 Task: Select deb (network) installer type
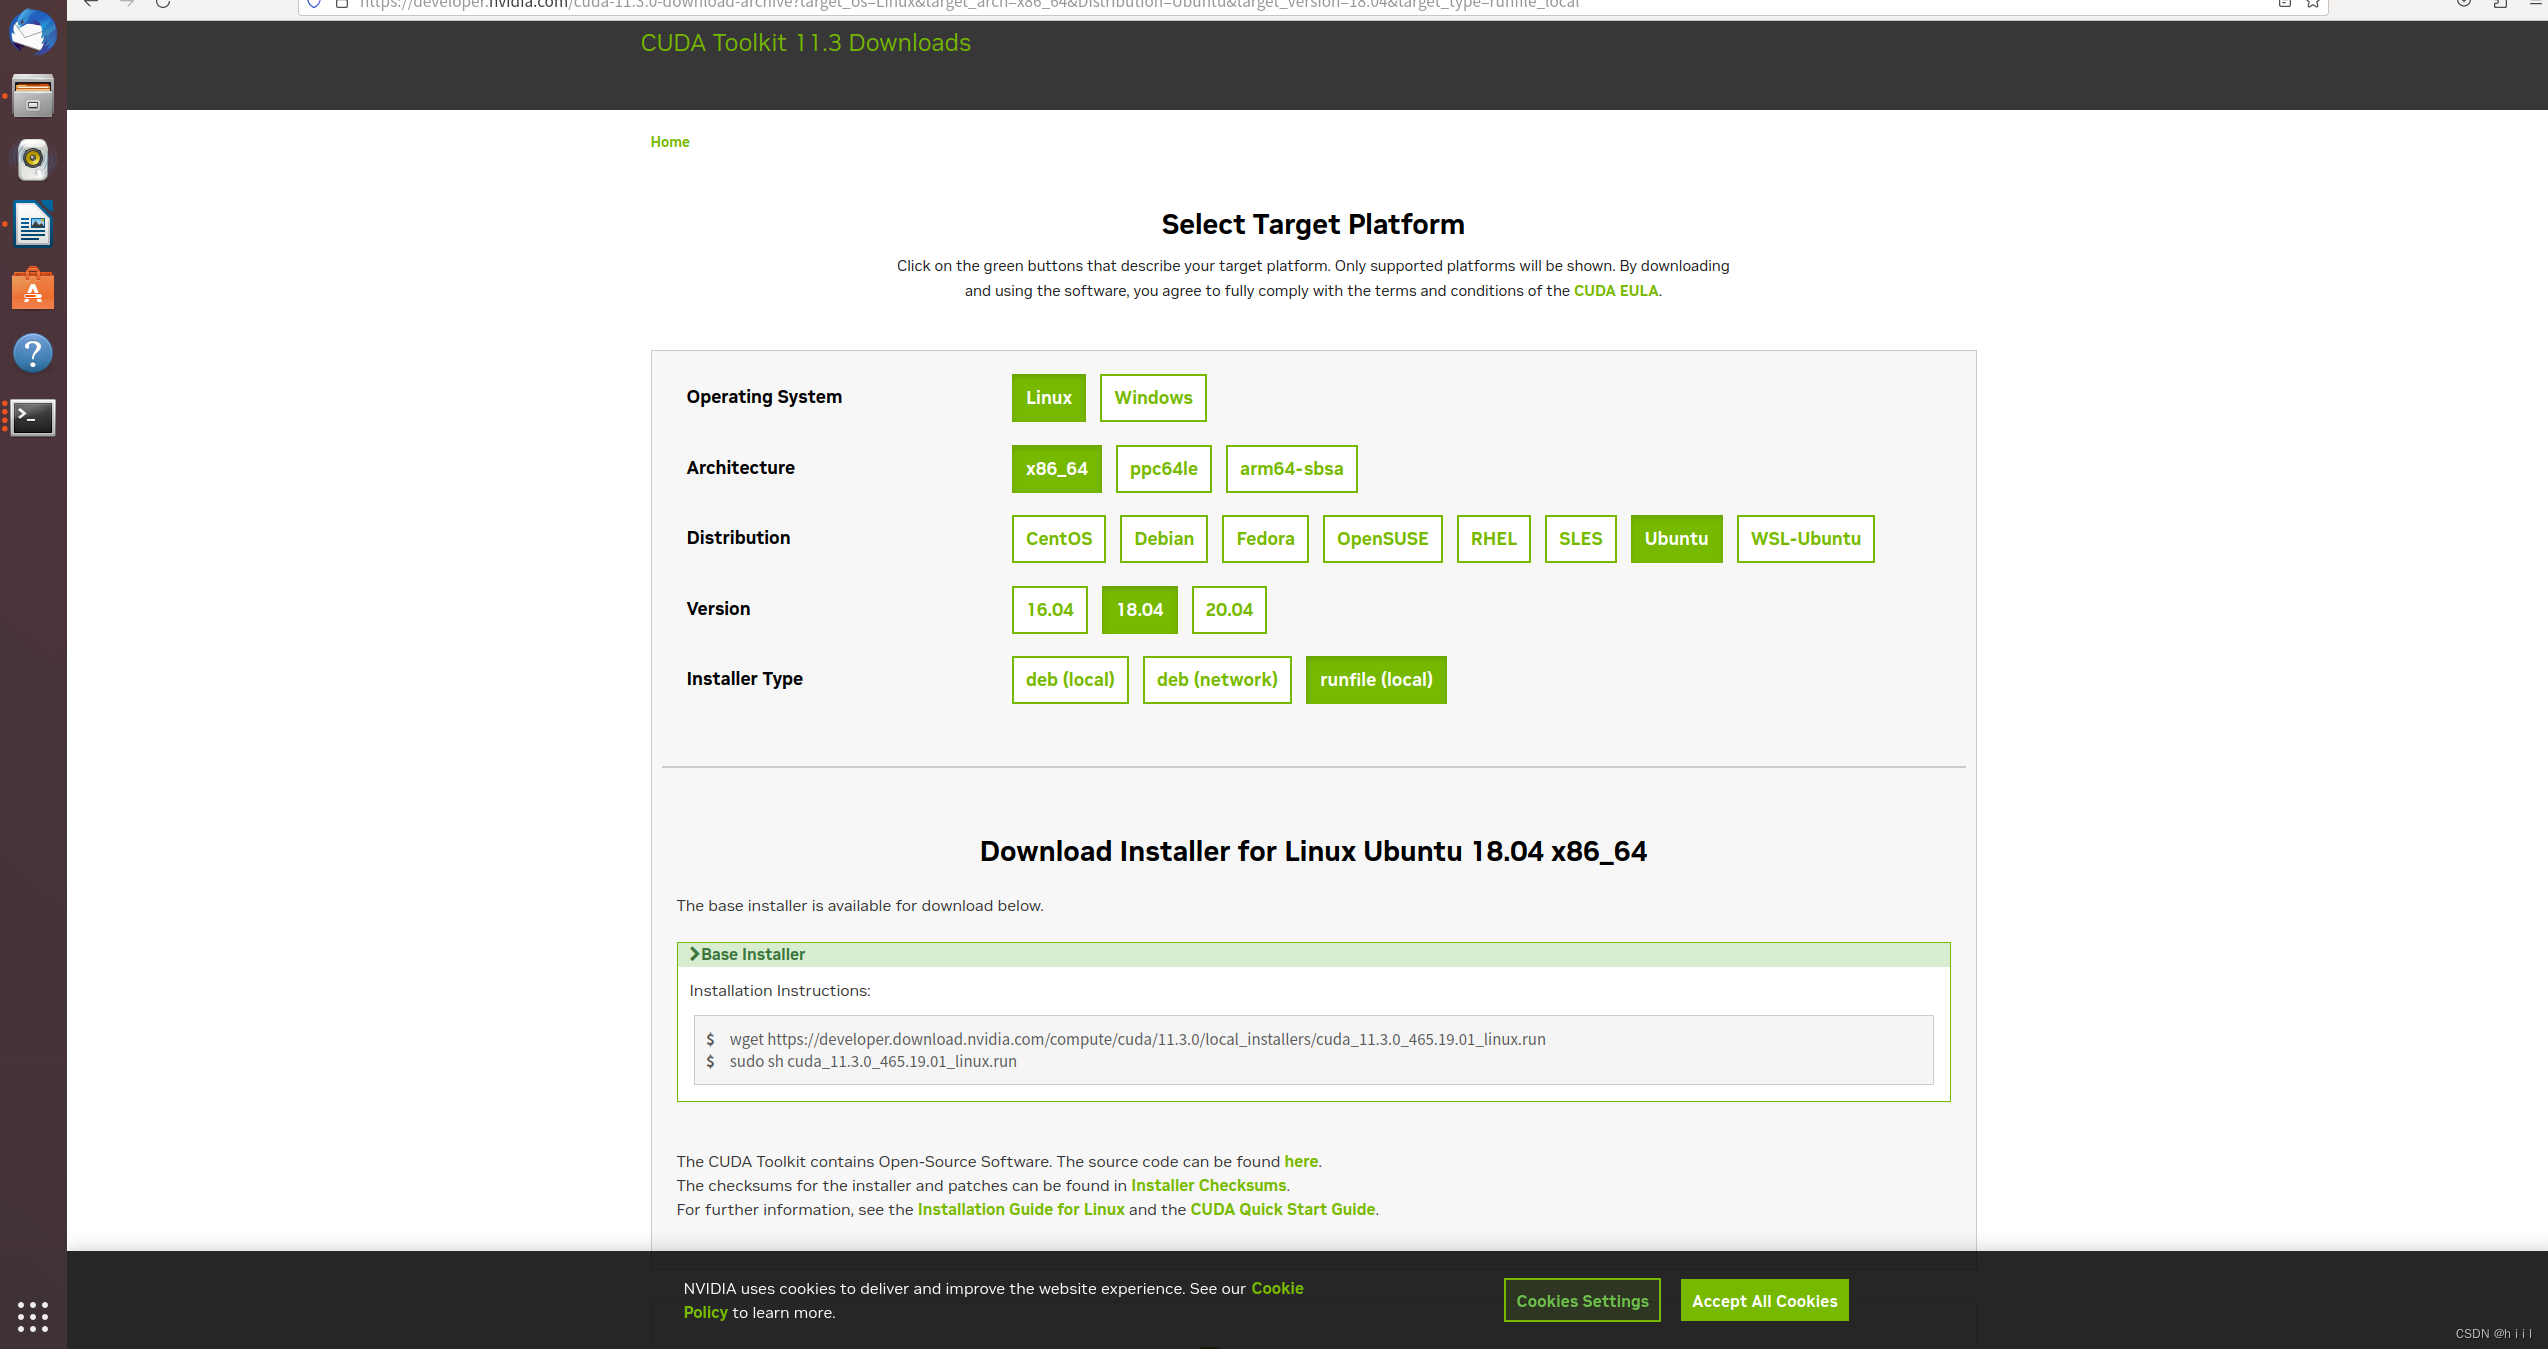click(1216, 680)
